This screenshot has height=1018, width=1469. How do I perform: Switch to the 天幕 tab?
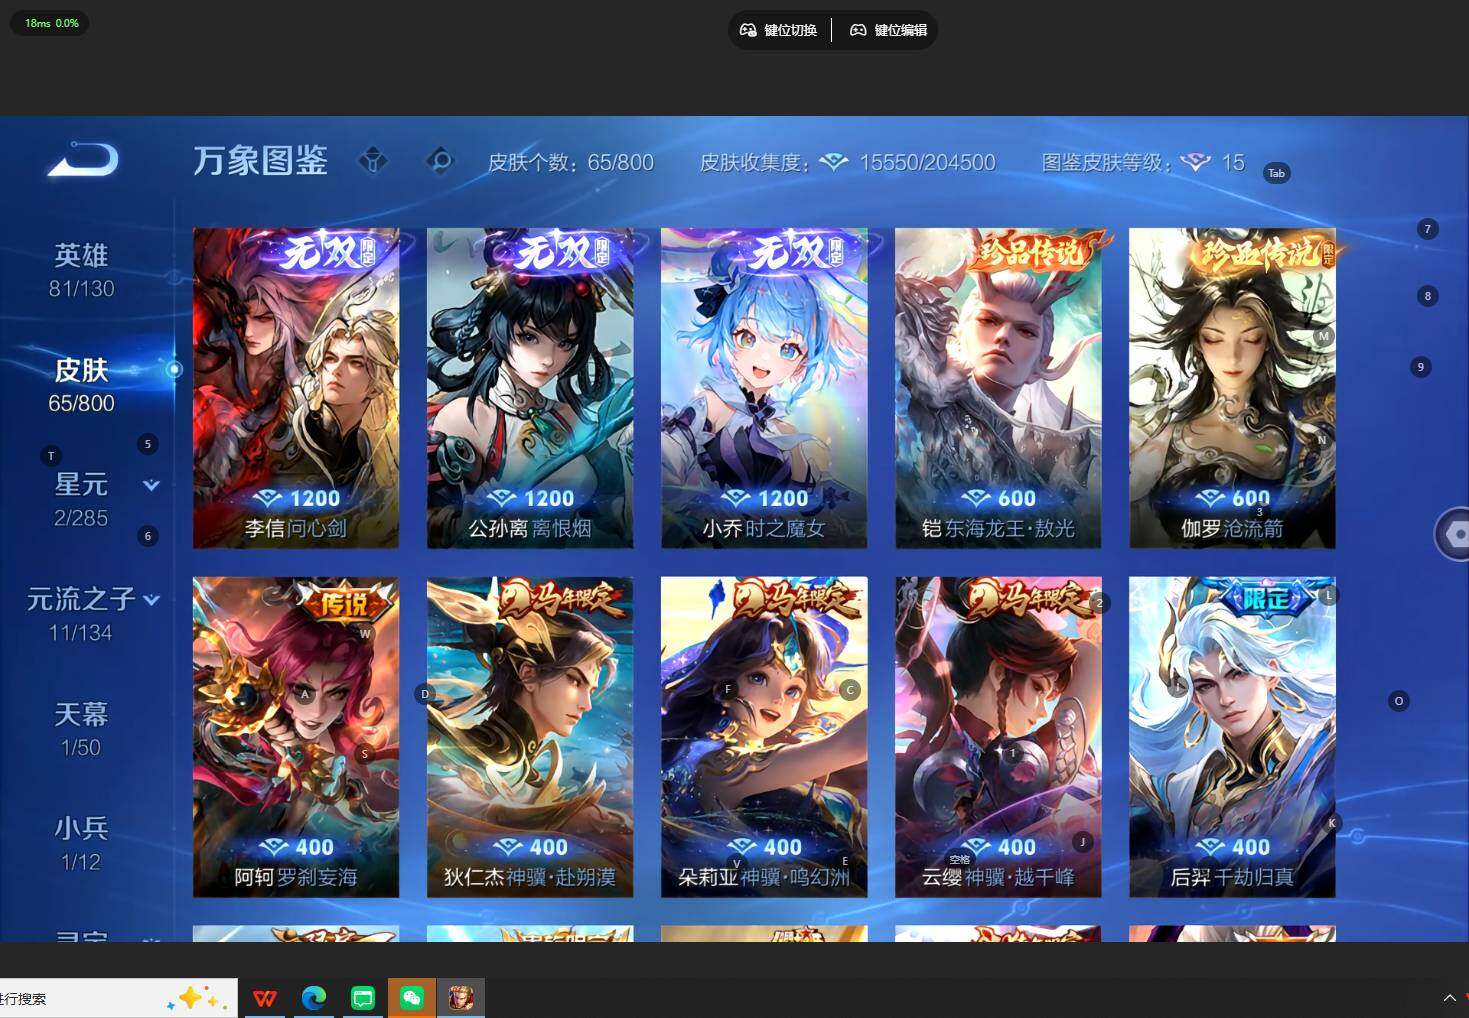81,729
